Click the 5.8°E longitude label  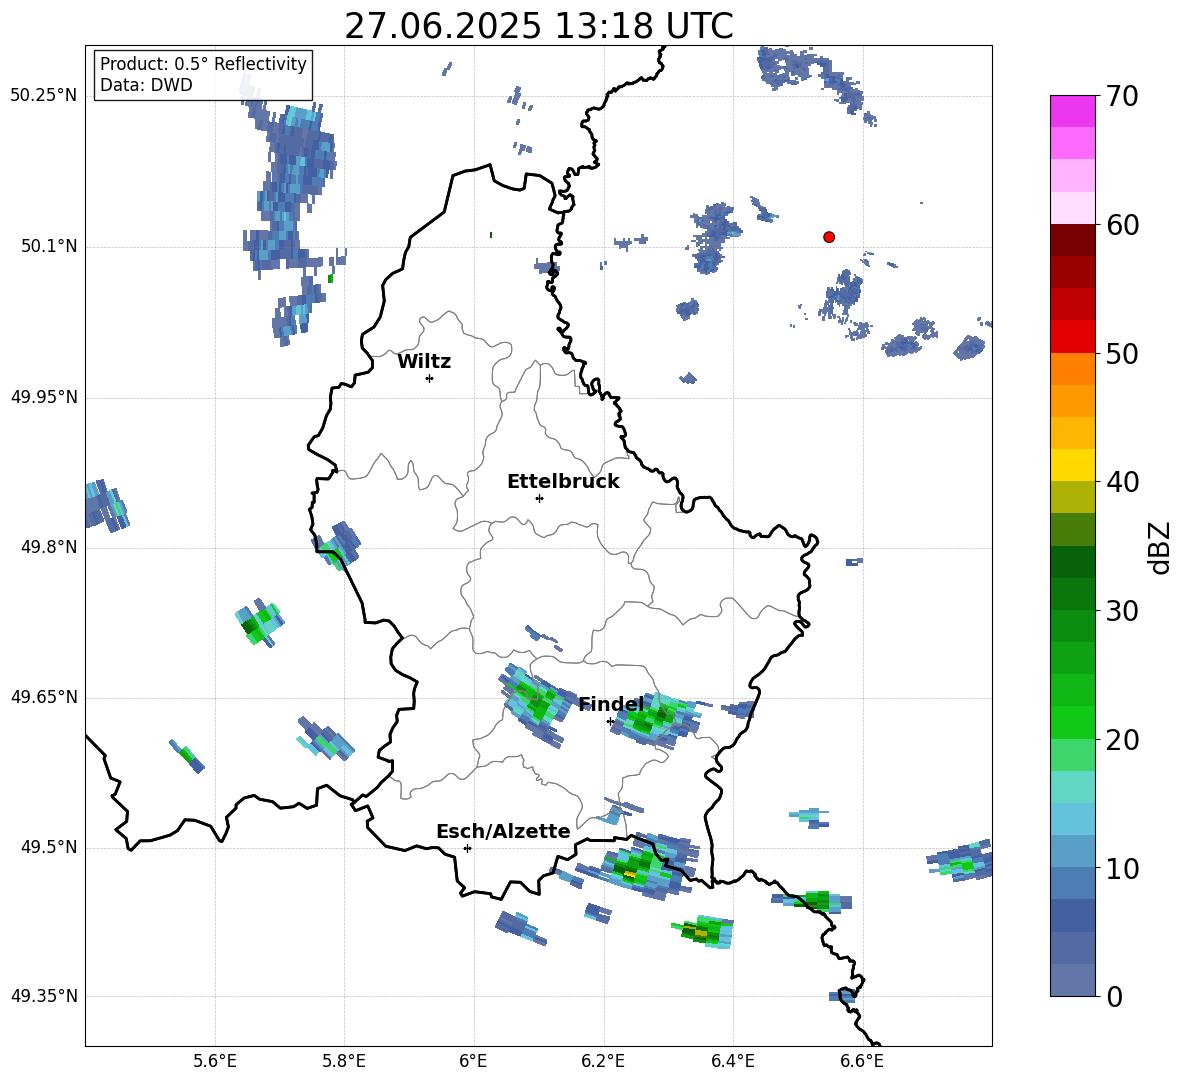[344, 1061]
